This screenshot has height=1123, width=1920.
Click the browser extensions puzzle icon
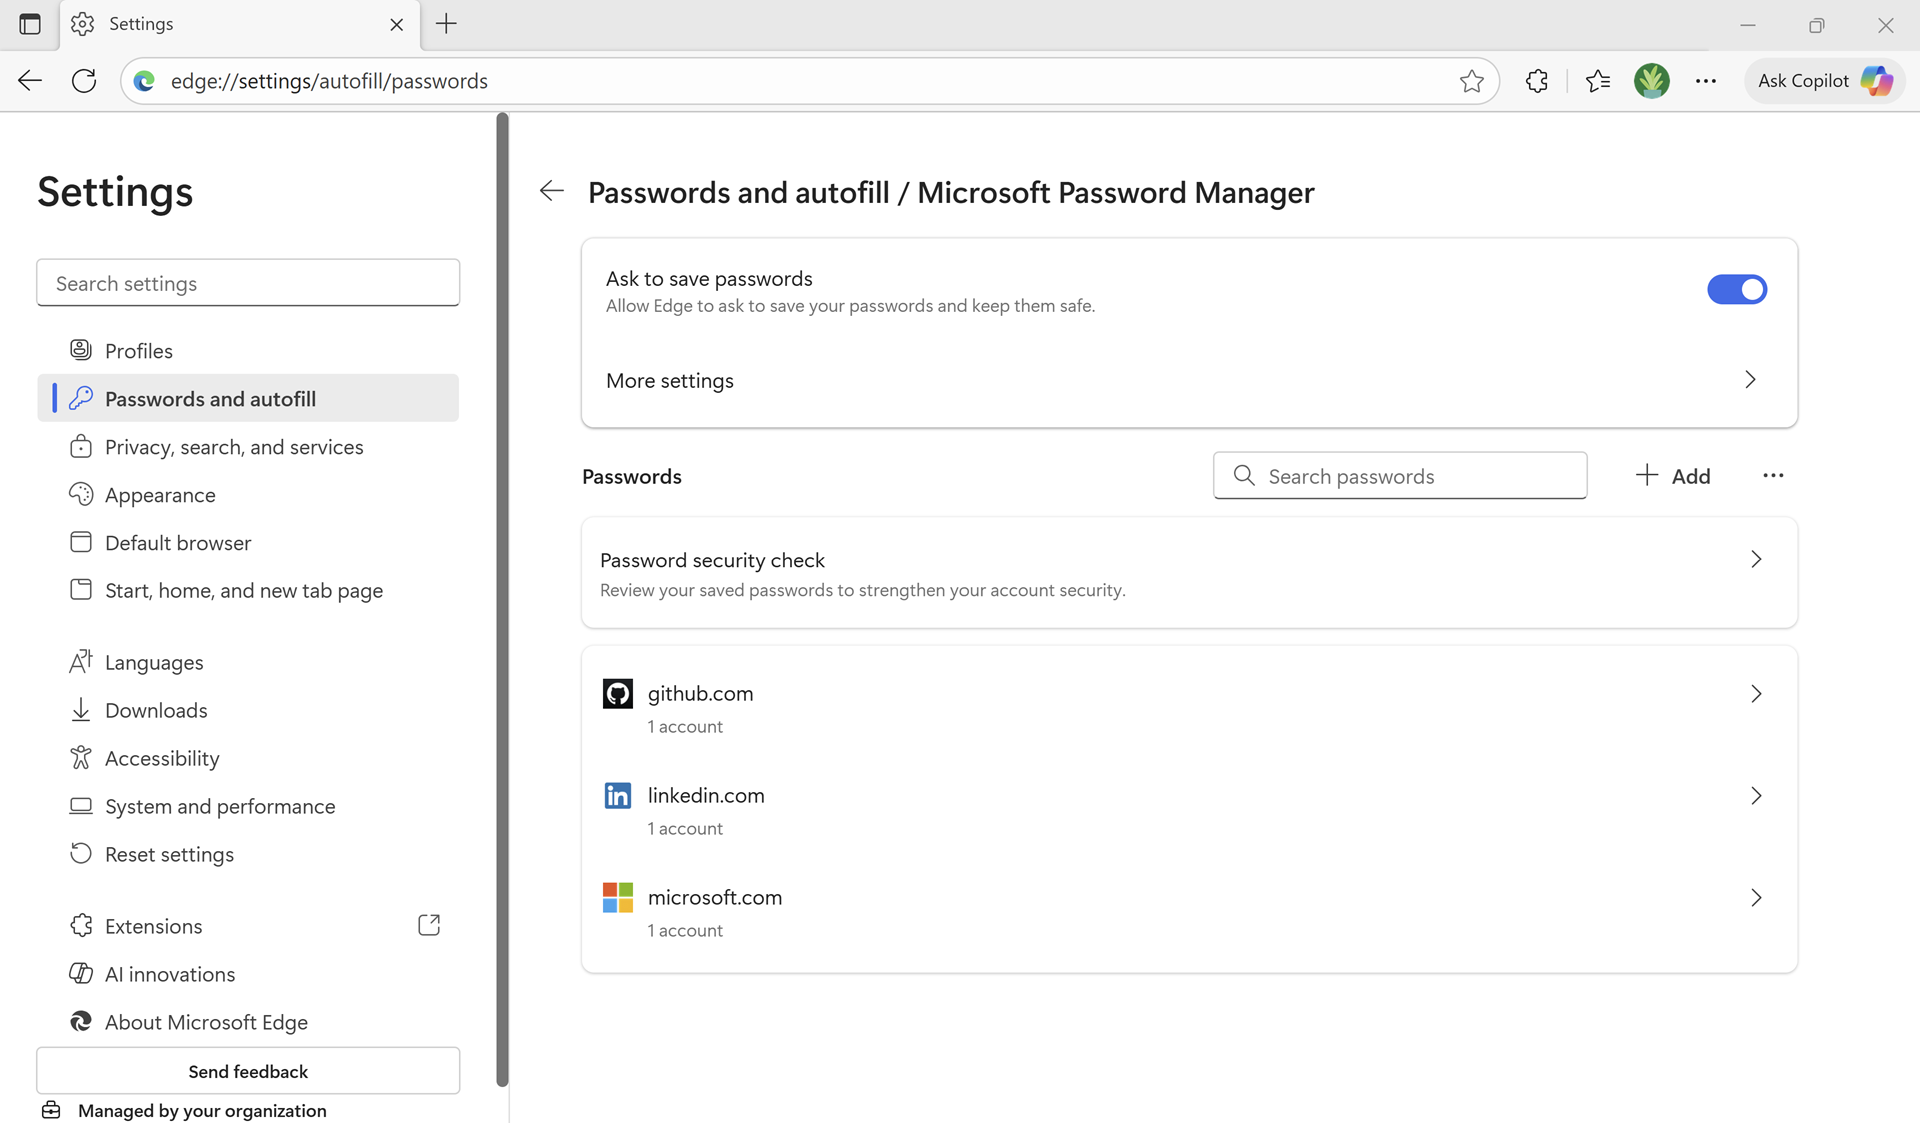[1536, 81]
